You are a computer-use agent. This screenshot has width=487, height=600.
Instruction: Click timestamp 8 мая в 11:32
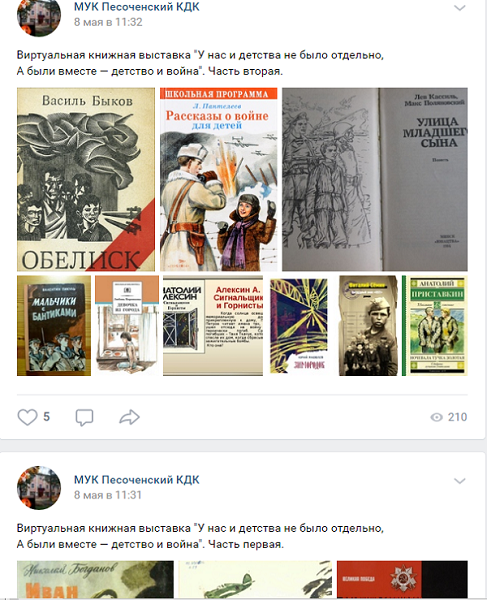point(108,22)
